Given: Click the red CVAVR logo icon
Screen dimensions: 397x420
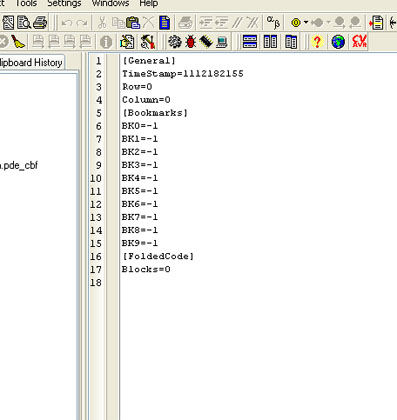Looking at the screenshot, I should 359,41.
